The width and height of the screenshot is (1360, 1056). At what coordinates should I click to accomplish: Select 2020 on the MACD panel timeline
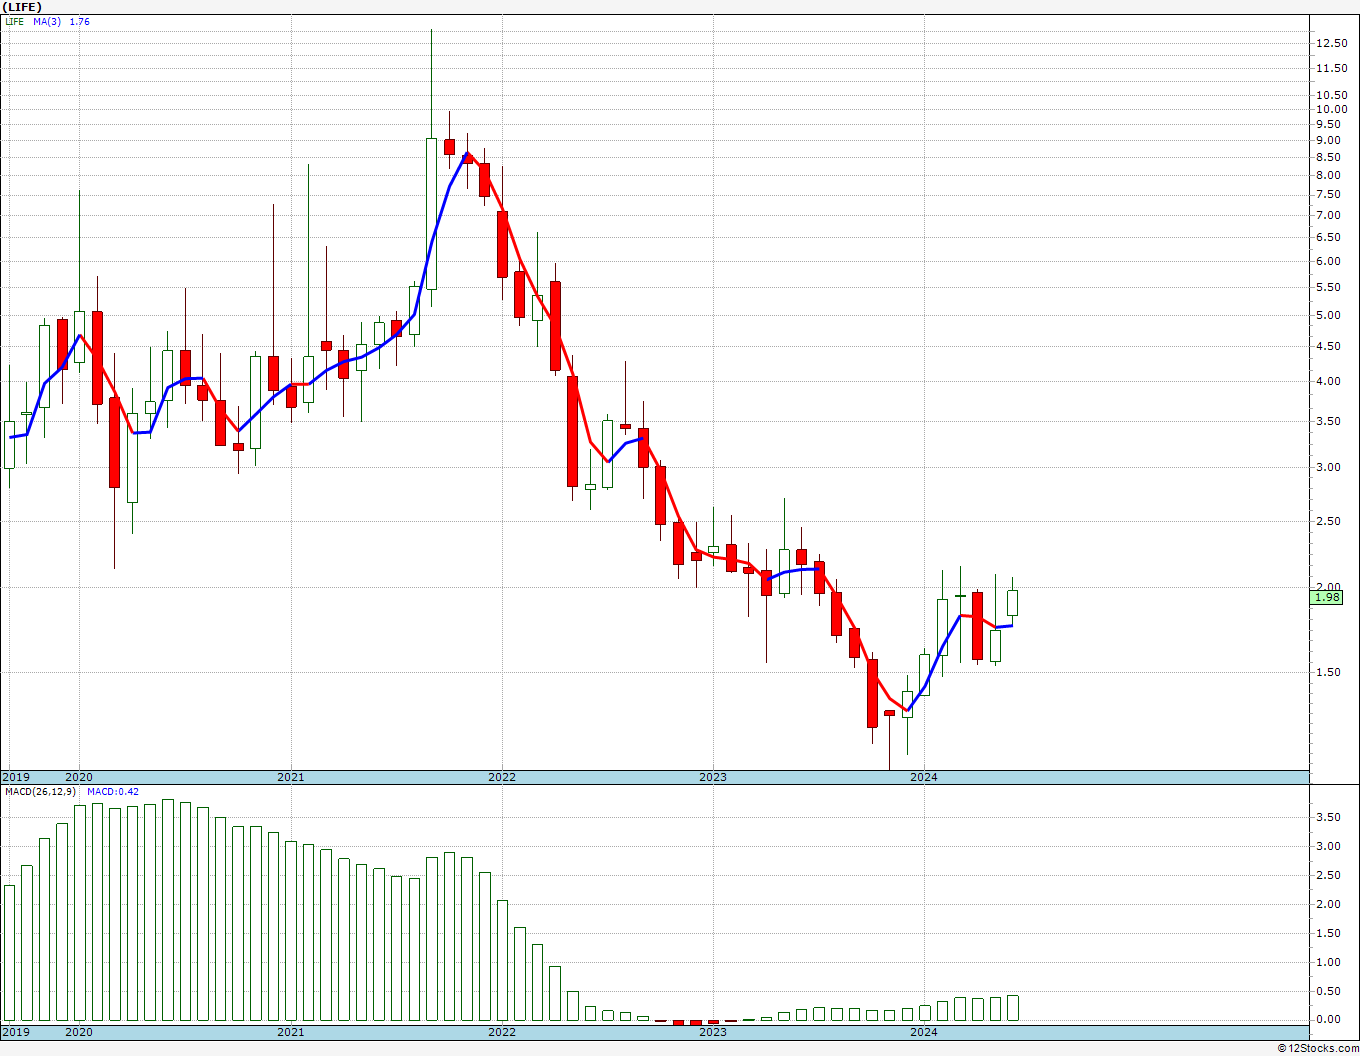click(78, 1032)
